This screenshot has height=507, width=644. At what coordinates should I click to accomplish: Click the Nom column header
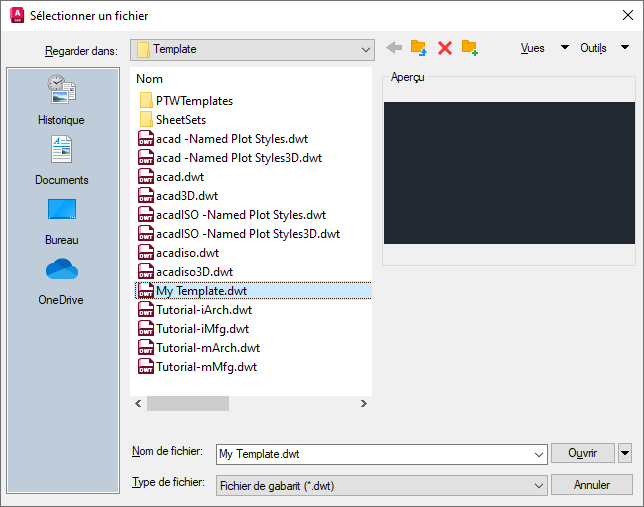click(150, 79)
